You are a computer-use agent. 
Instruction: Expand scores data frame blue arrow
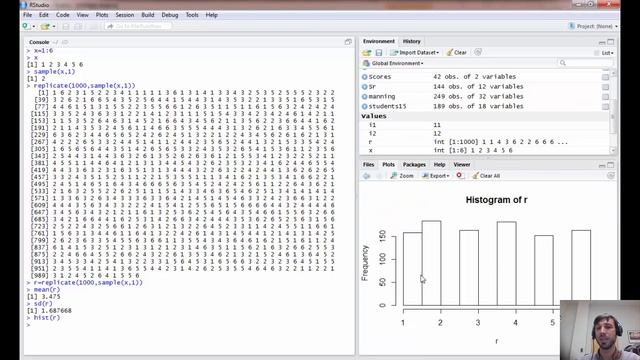click(x=364, y=77)
